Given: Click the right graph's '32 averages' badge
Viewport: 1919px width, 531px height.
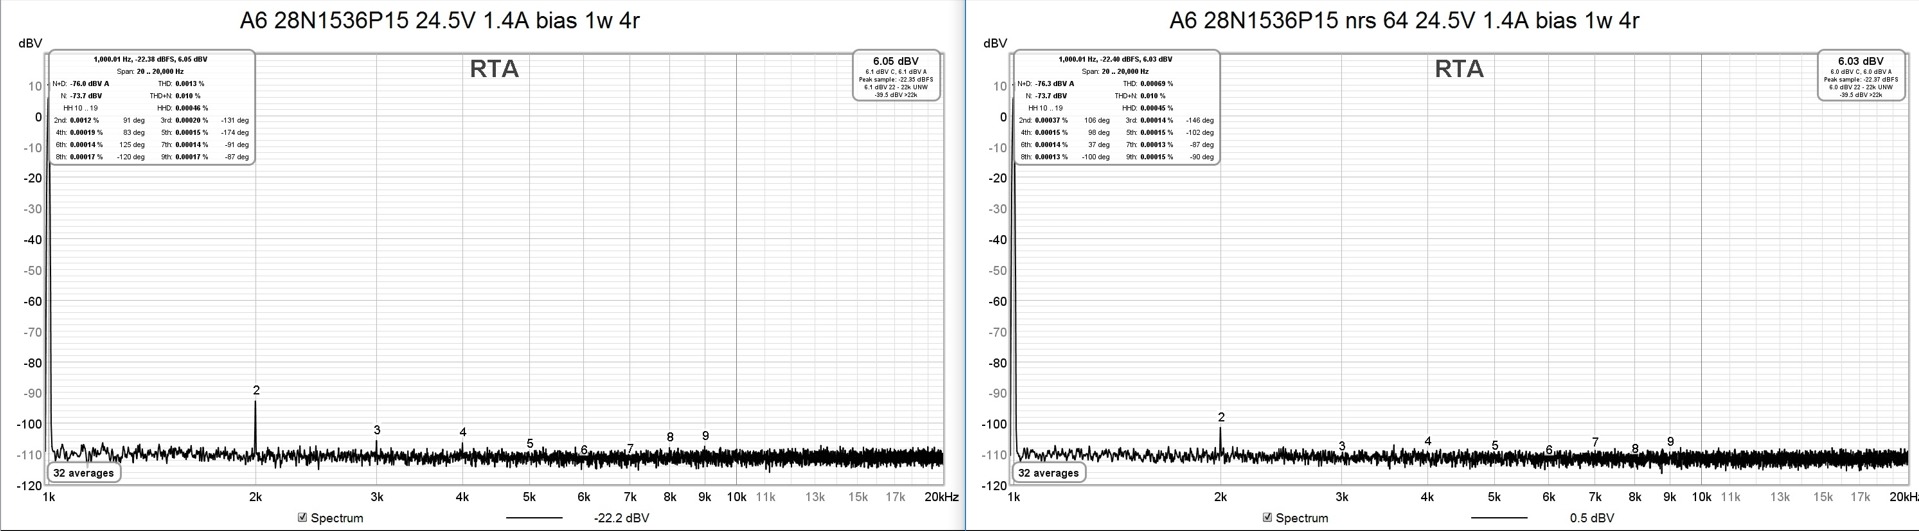Looking at the screenshot, I should coord(1049,473).
